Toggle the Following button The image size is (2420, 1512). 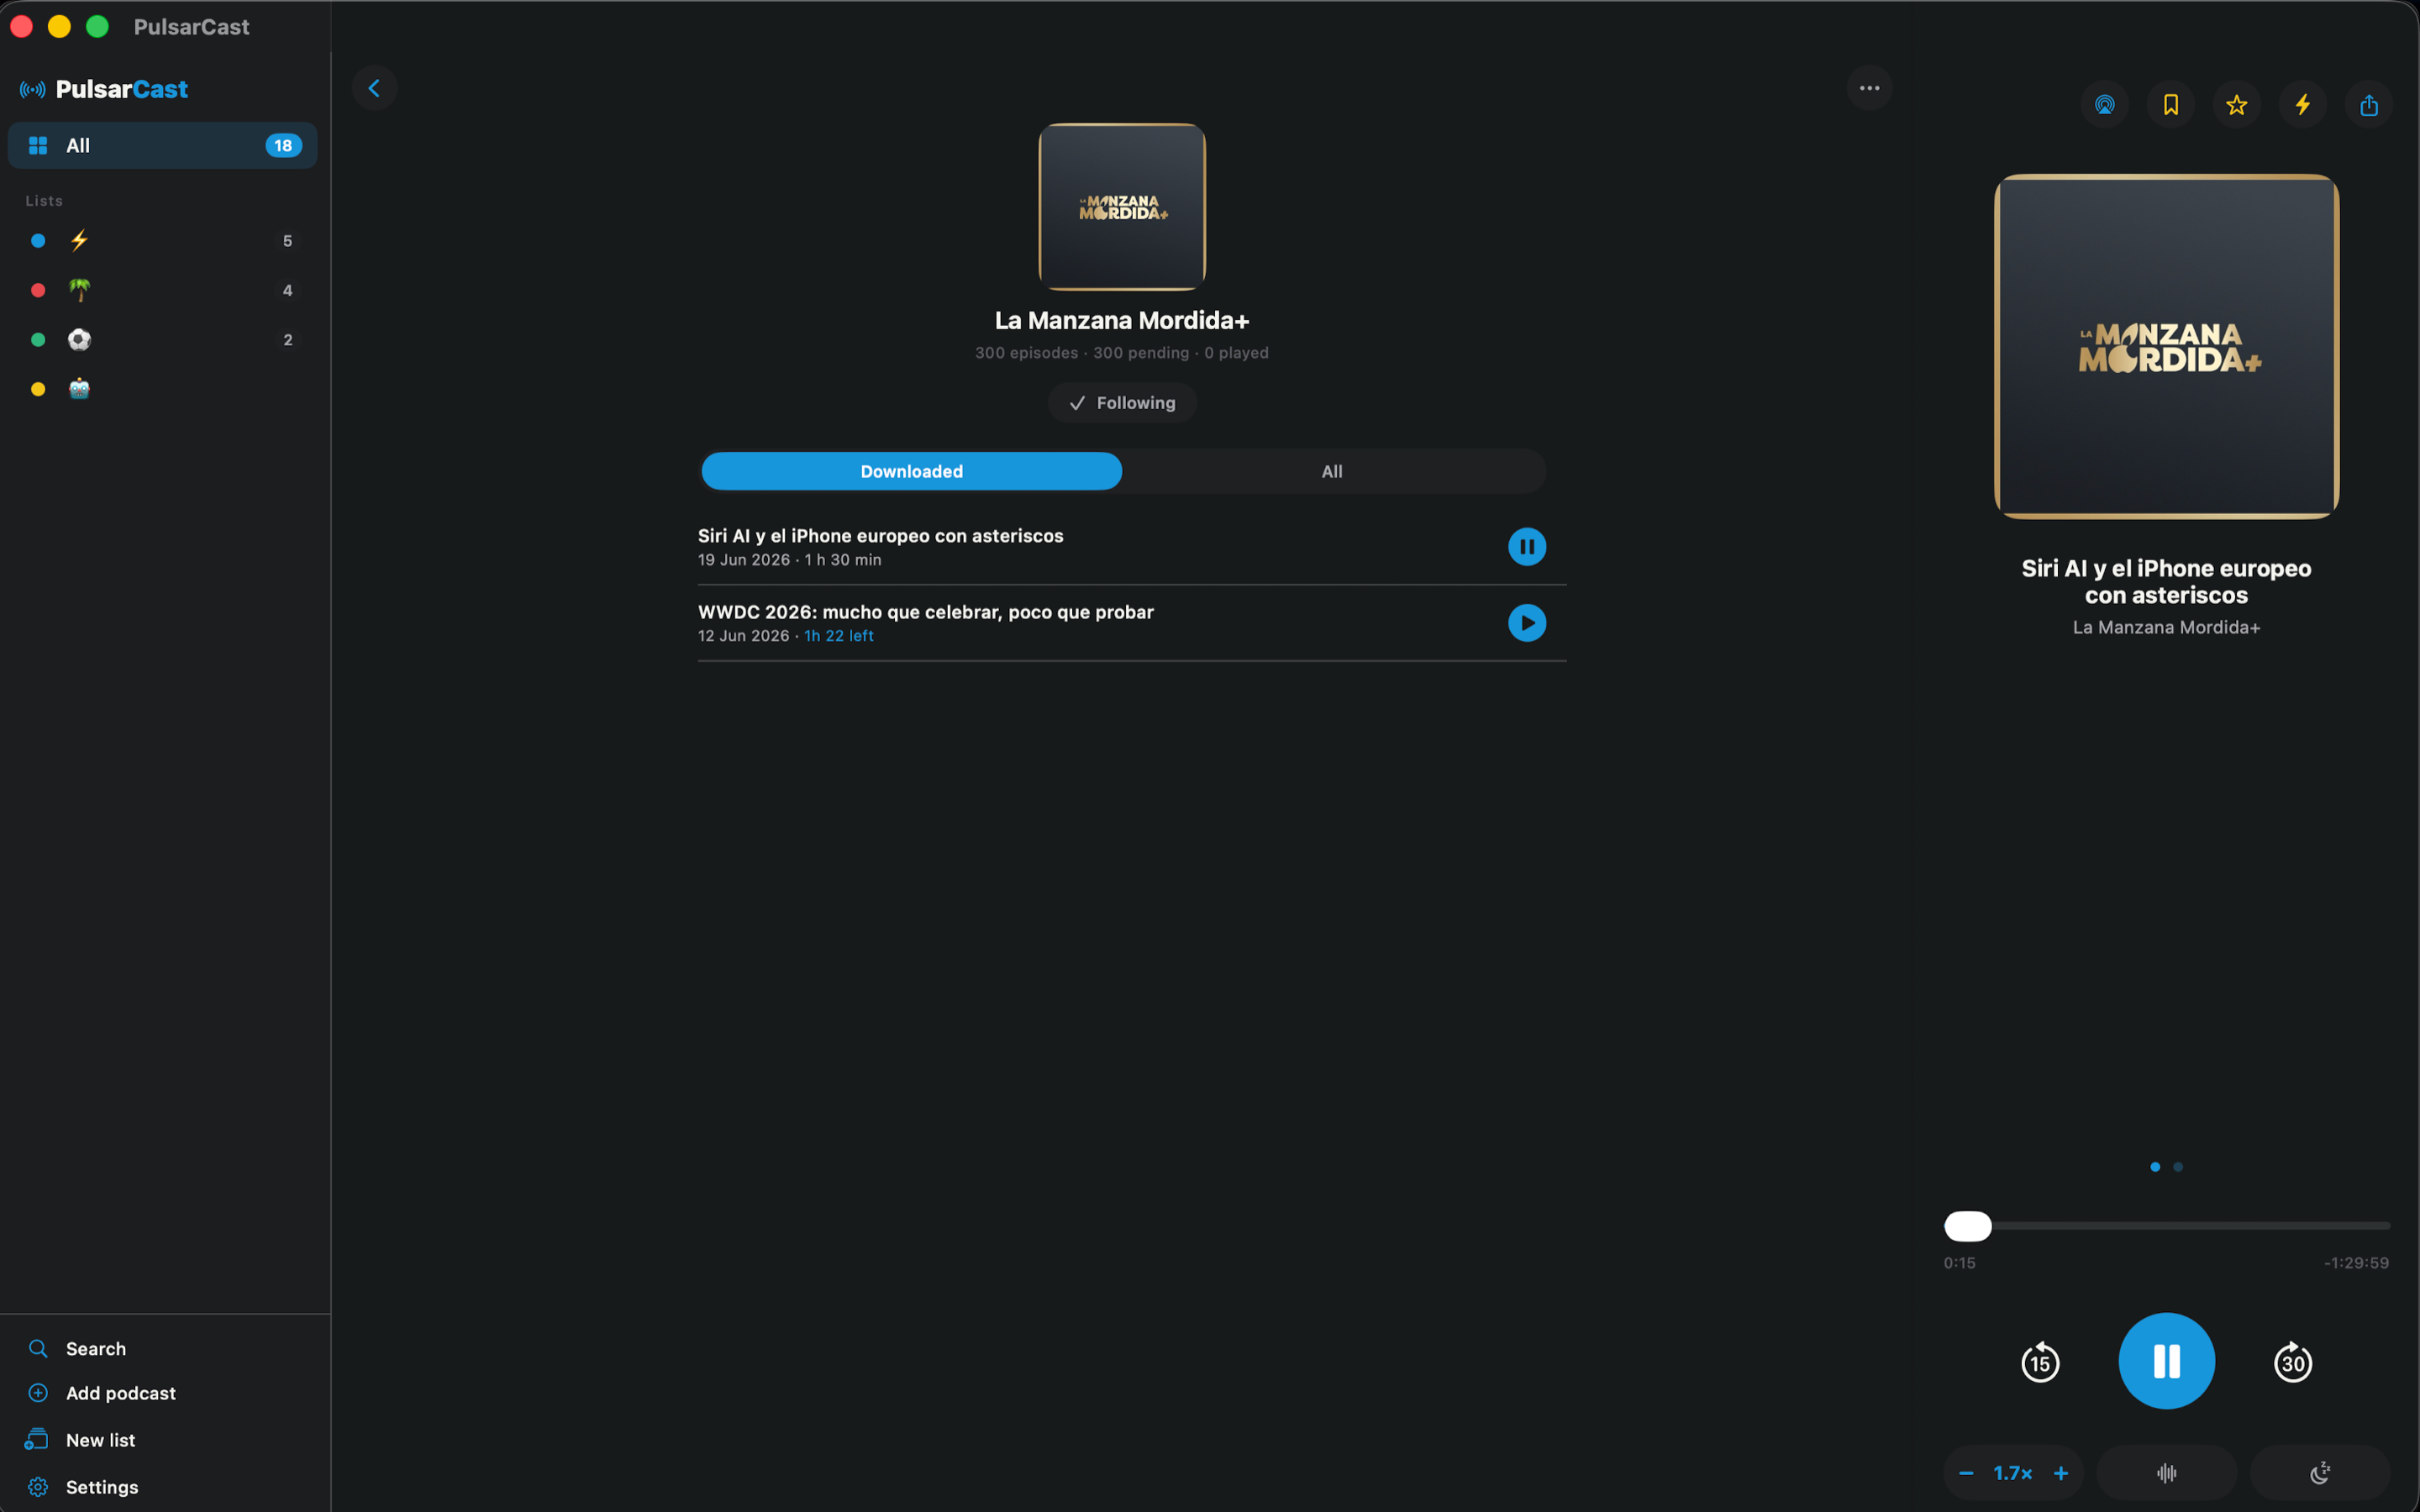1122,403
